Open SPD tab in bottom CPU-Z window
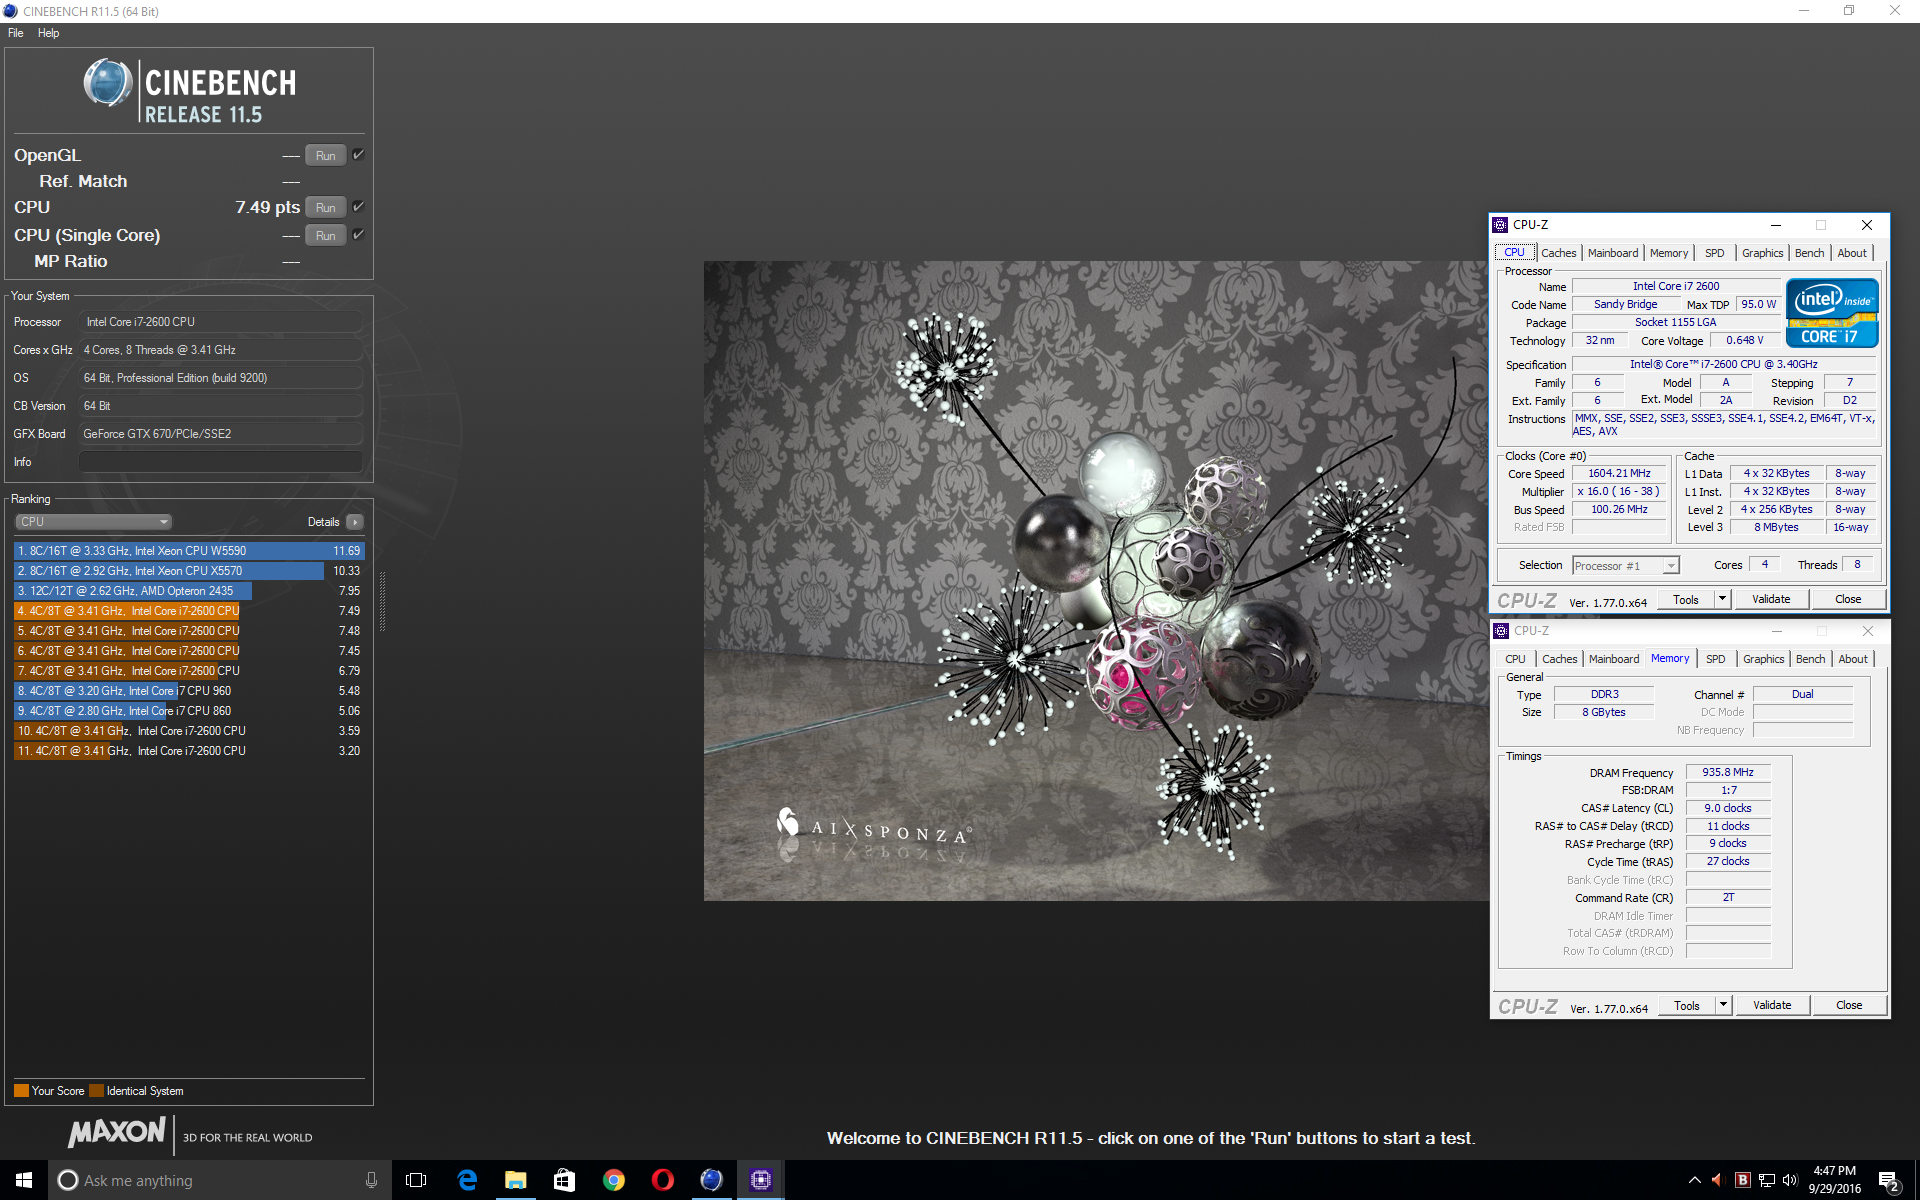This screenshot has height=1200, width=1920. pyautogui.click(x=1716, y=659)
